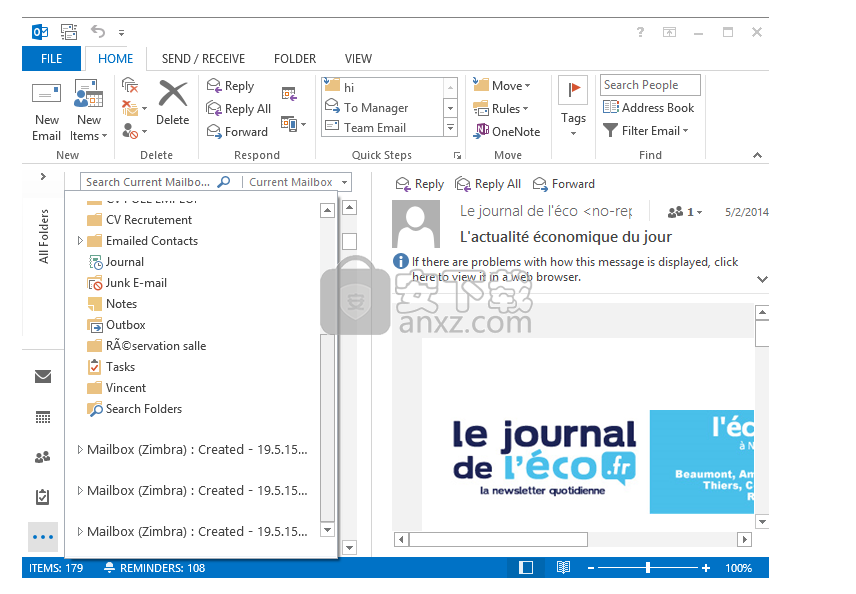856x594 pixels.
Task: Click Forward in the ribbon
Action: (x=237, y=132)
